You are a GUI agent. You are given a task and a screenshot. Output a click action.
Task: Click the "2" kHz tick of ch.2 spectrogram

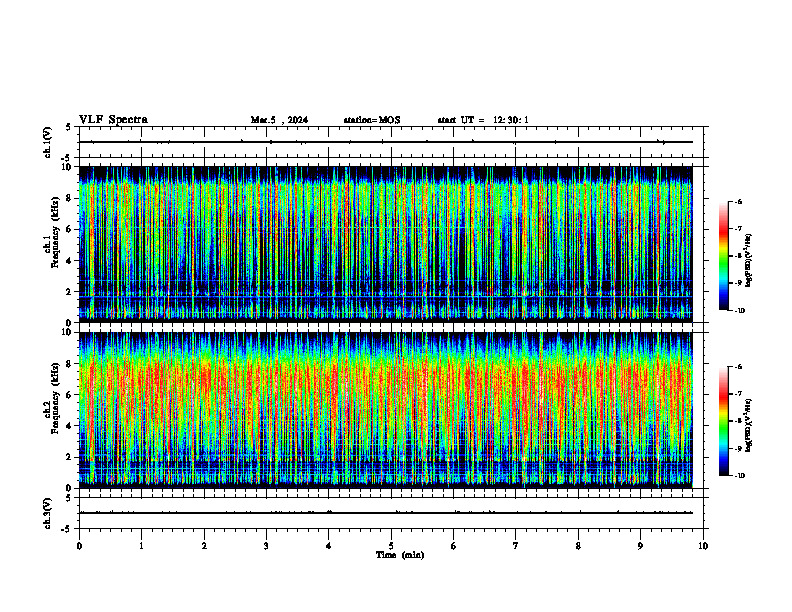pyautogui.click(x=71, y=457)
